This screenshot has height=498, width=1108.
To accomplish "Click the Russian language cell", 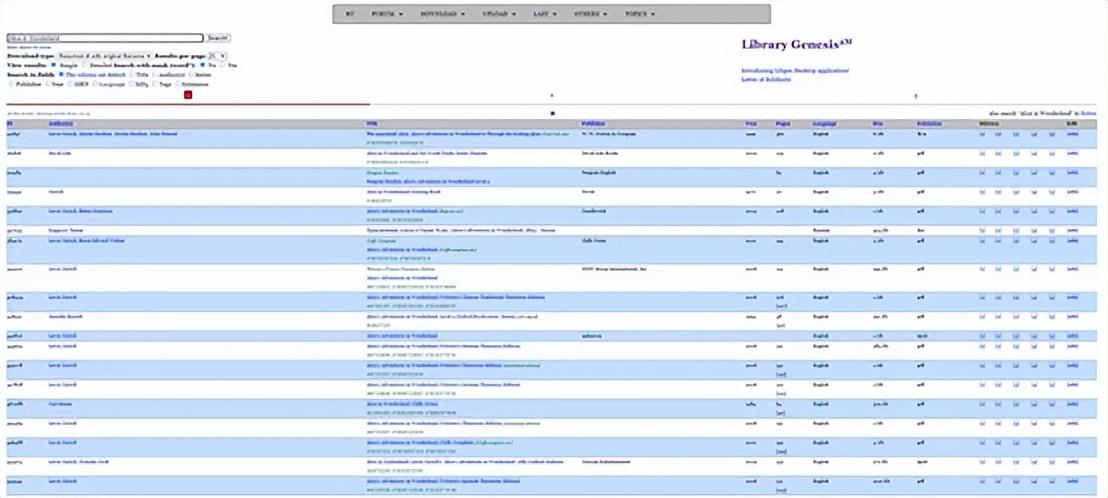I will point(822,230).
